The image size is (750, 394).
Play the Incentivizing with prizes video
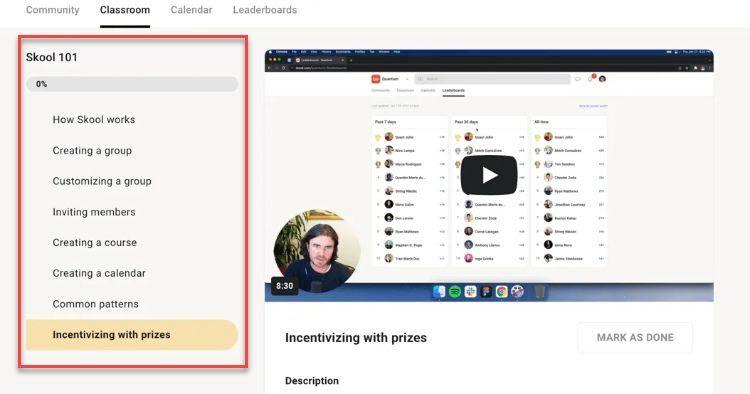coord(489,175)
